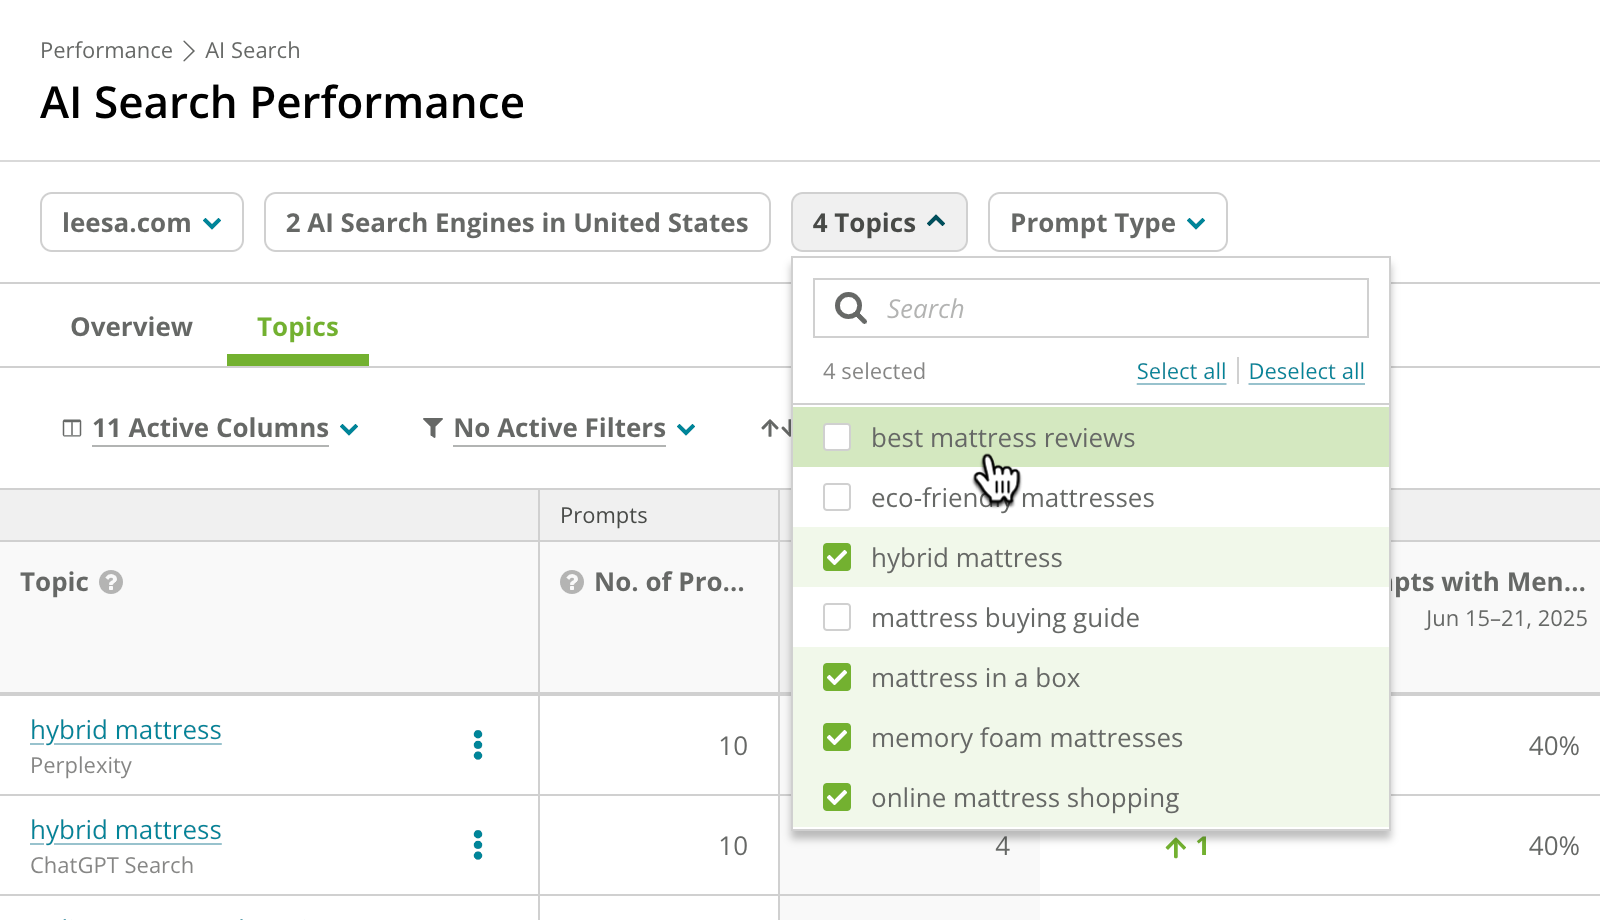The width and height of the screenshot is (1600, 920).
Task: Click the No. of Pro... column header
Action: pos(669,582)
